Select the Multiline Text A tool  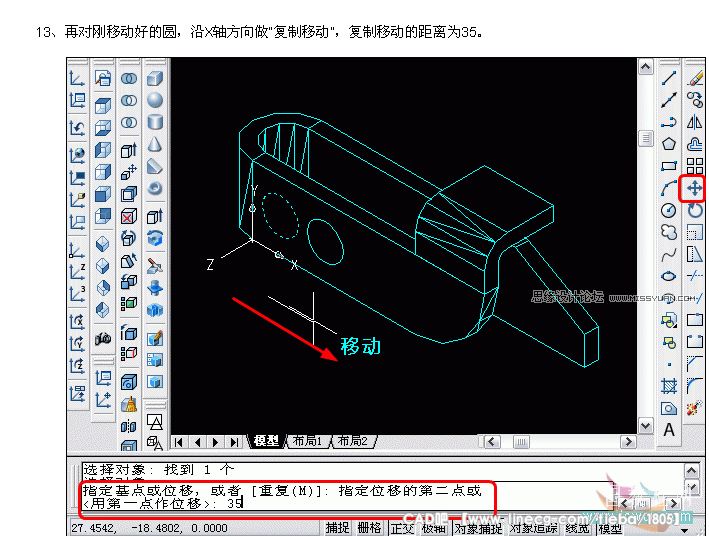tap(669, 430)
